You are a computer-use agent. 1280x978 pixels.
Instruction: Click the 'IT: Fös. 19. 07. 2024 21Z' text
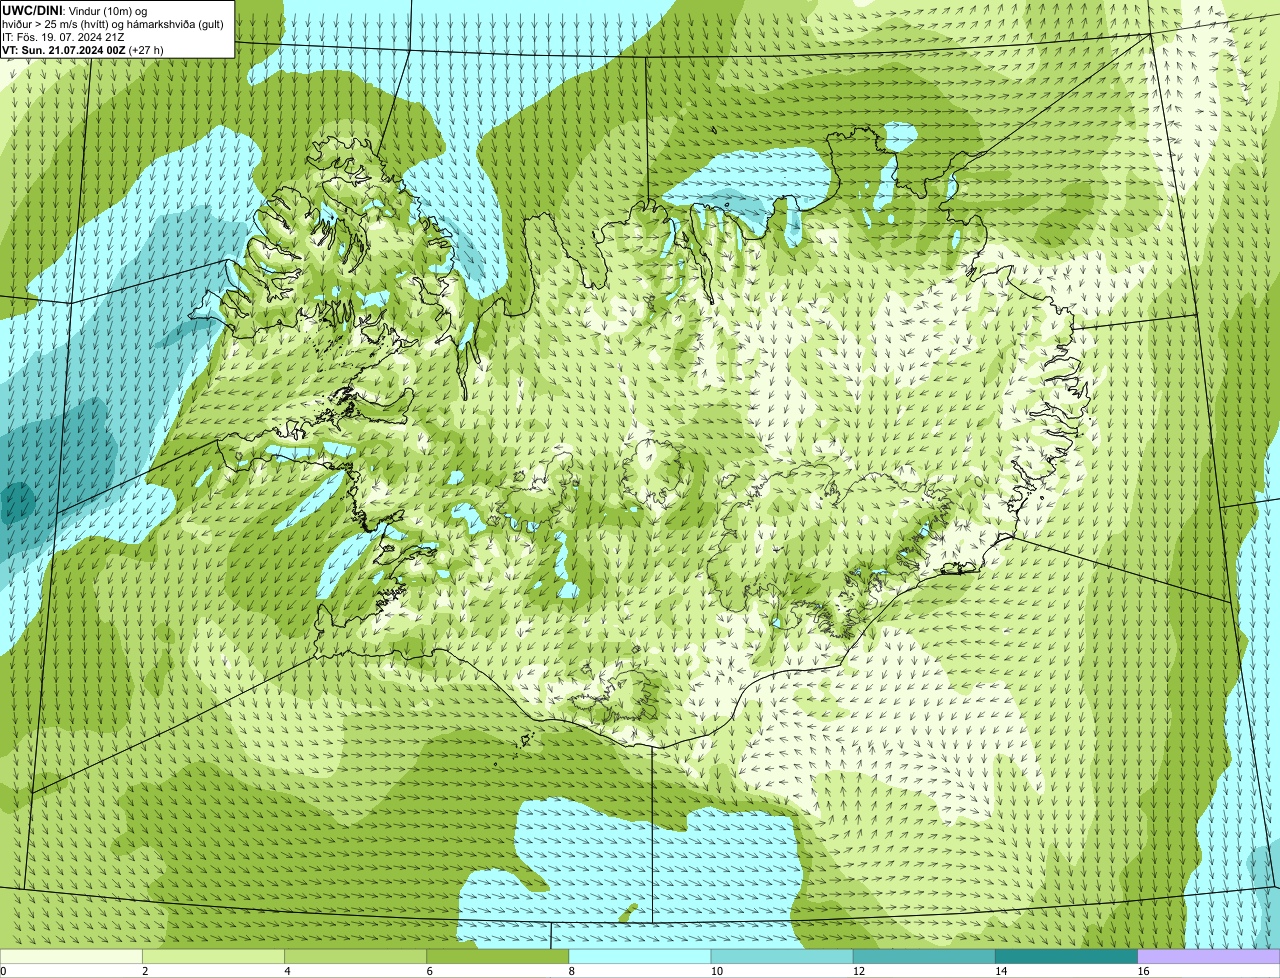[x=63, y=36]
